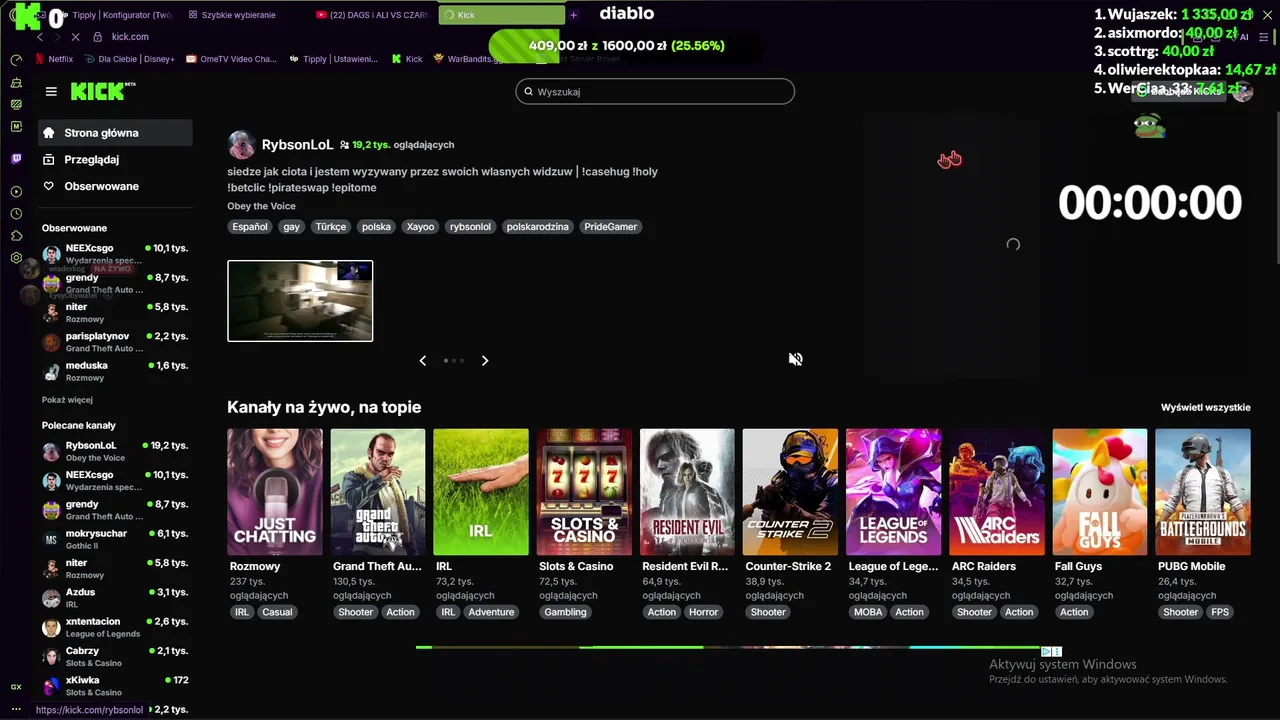Open the Kick hamburger menu

(x=51, y=91)
